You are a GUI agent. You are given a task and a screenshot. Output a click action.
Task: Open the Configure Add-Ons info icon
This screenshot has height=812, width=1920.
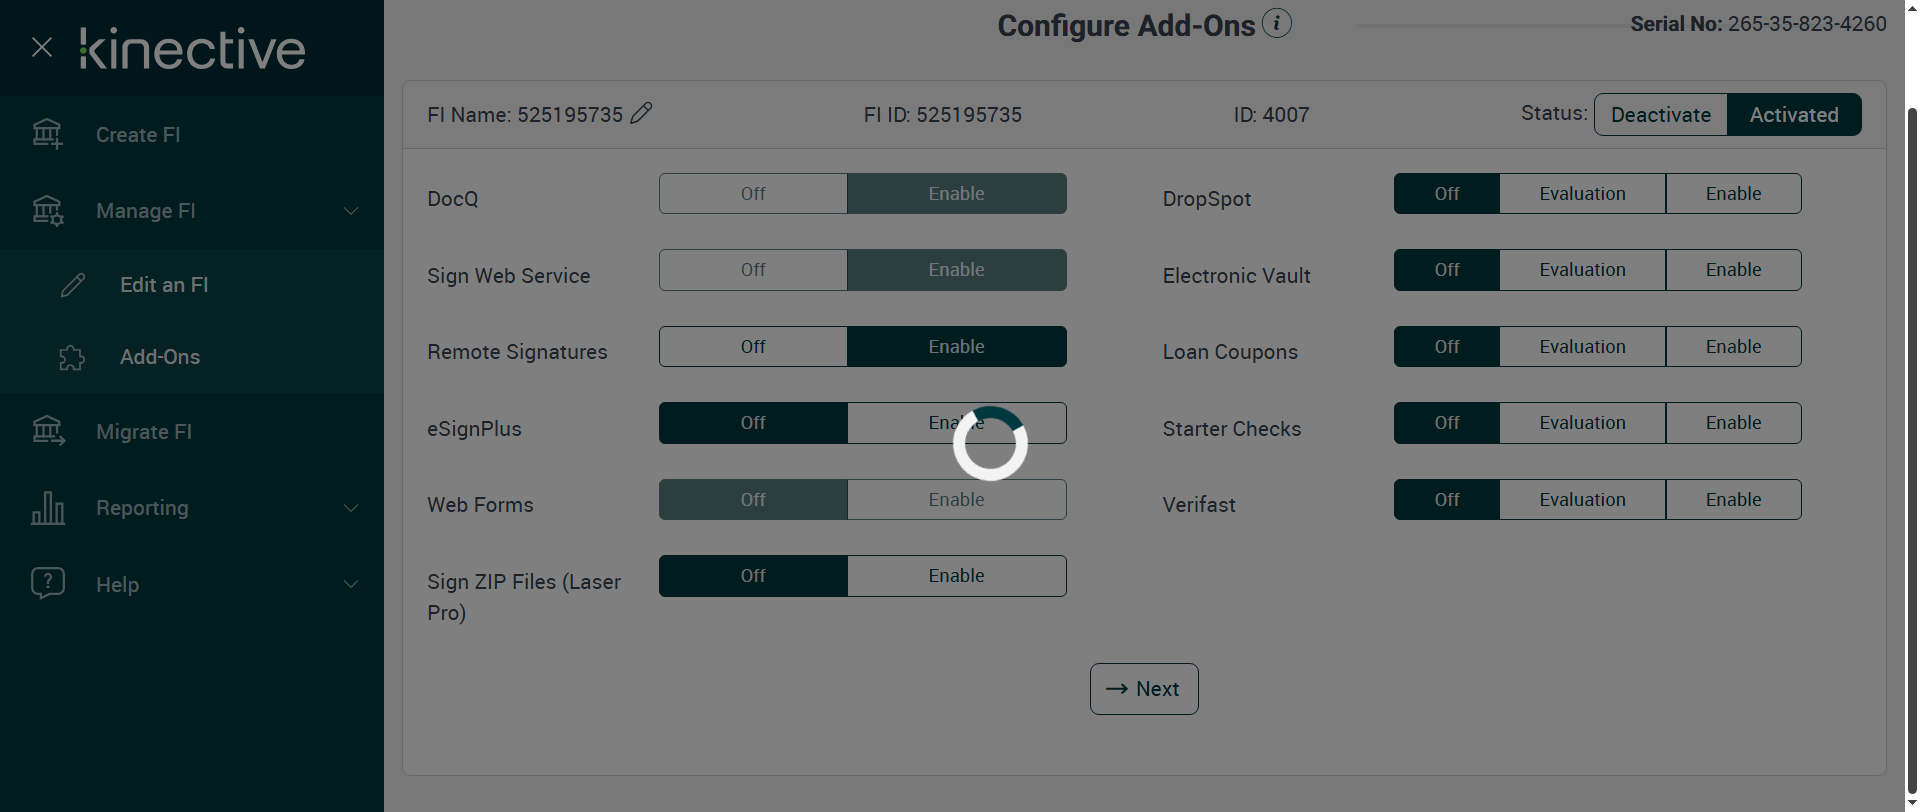(x=1276, y=23)
